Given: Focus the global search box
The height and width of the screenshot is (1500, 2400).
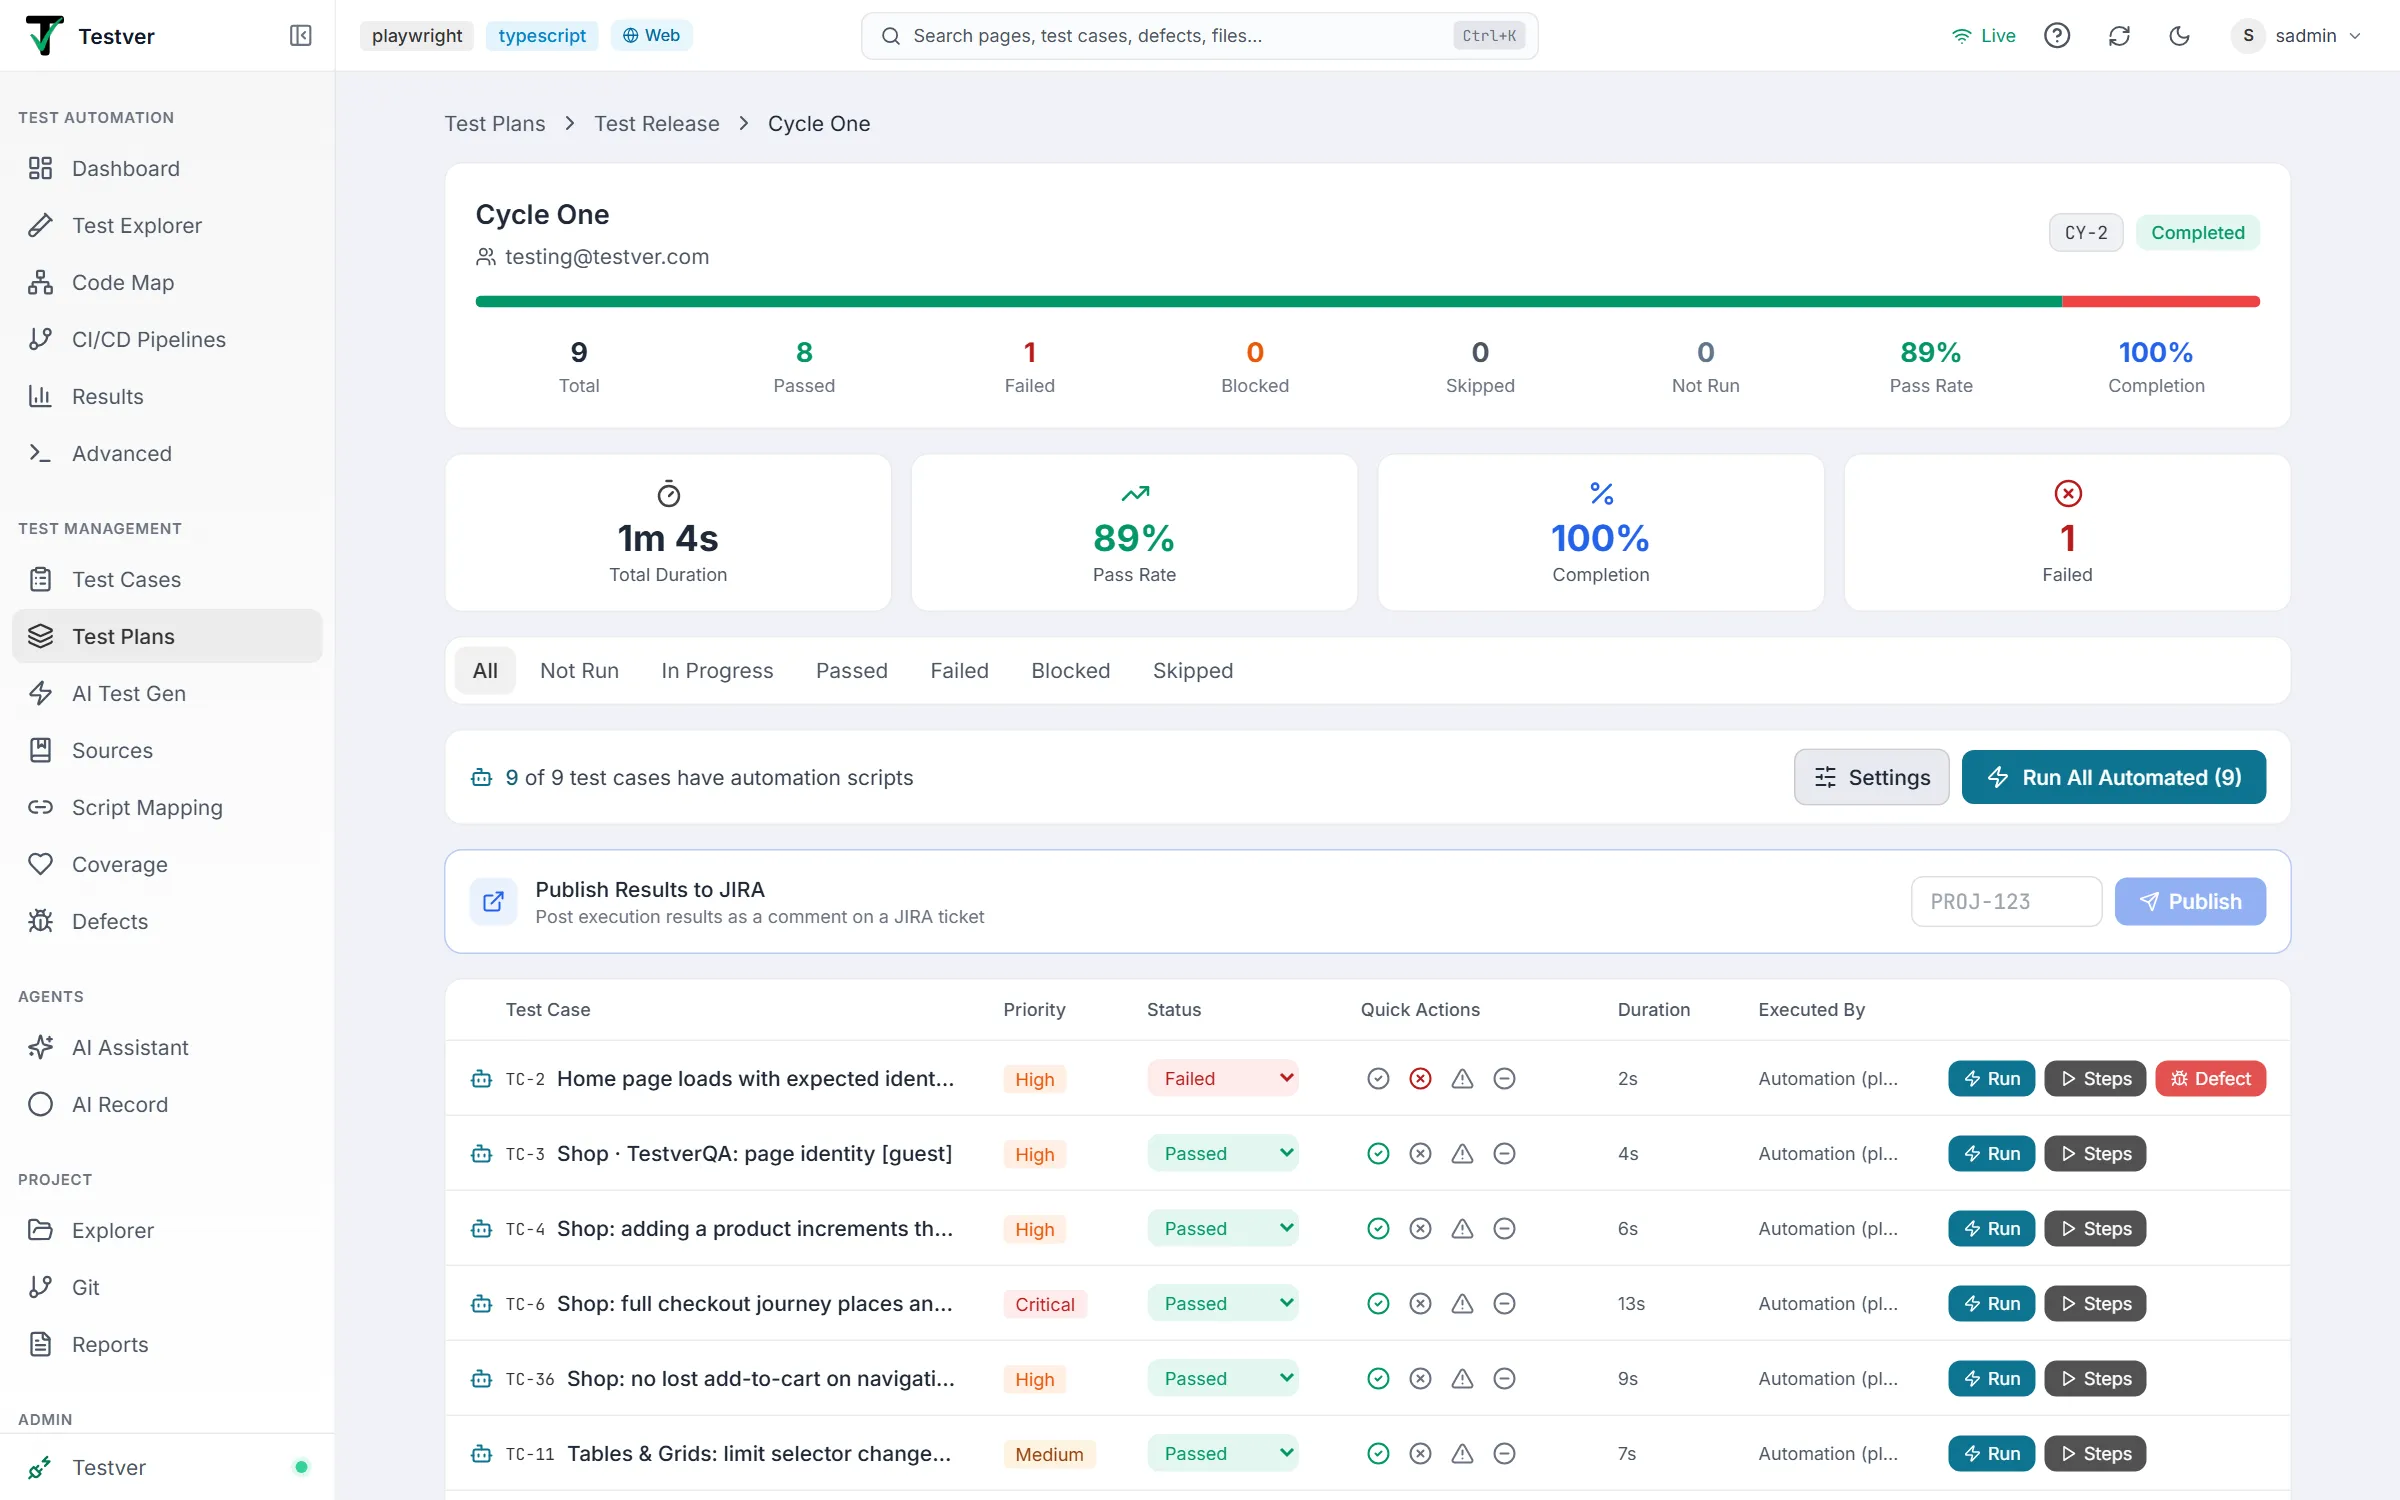Looking at the screenshot, I should point(1199,36).
